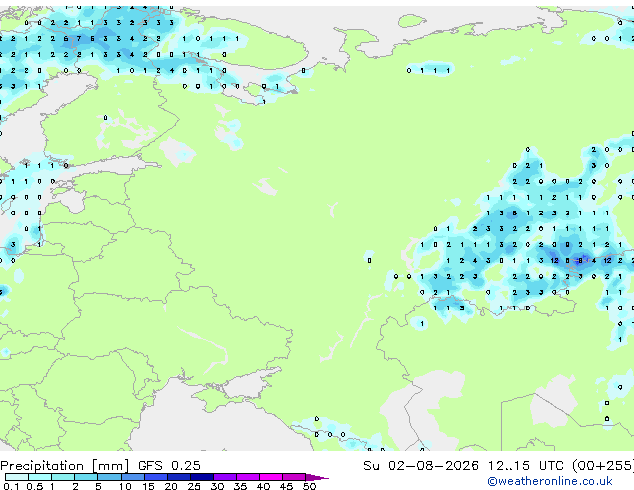Click the 10–15 mm legend color box
The image size is (634, 490).
[132, 477]
